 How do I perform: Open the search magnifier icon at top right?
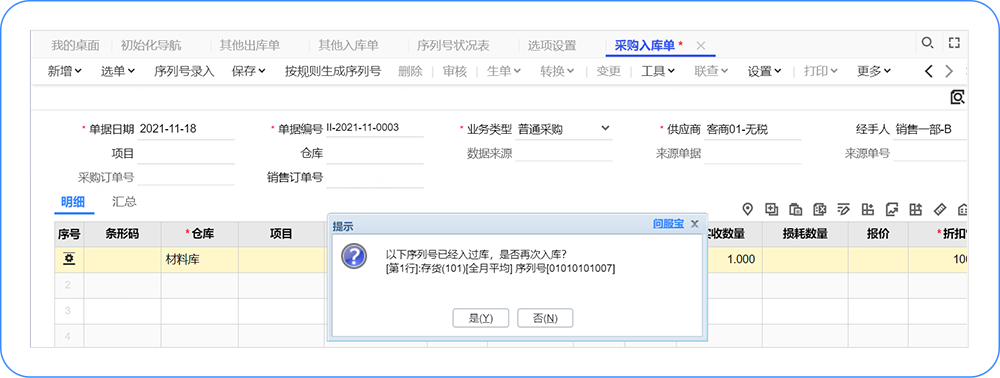927,43
